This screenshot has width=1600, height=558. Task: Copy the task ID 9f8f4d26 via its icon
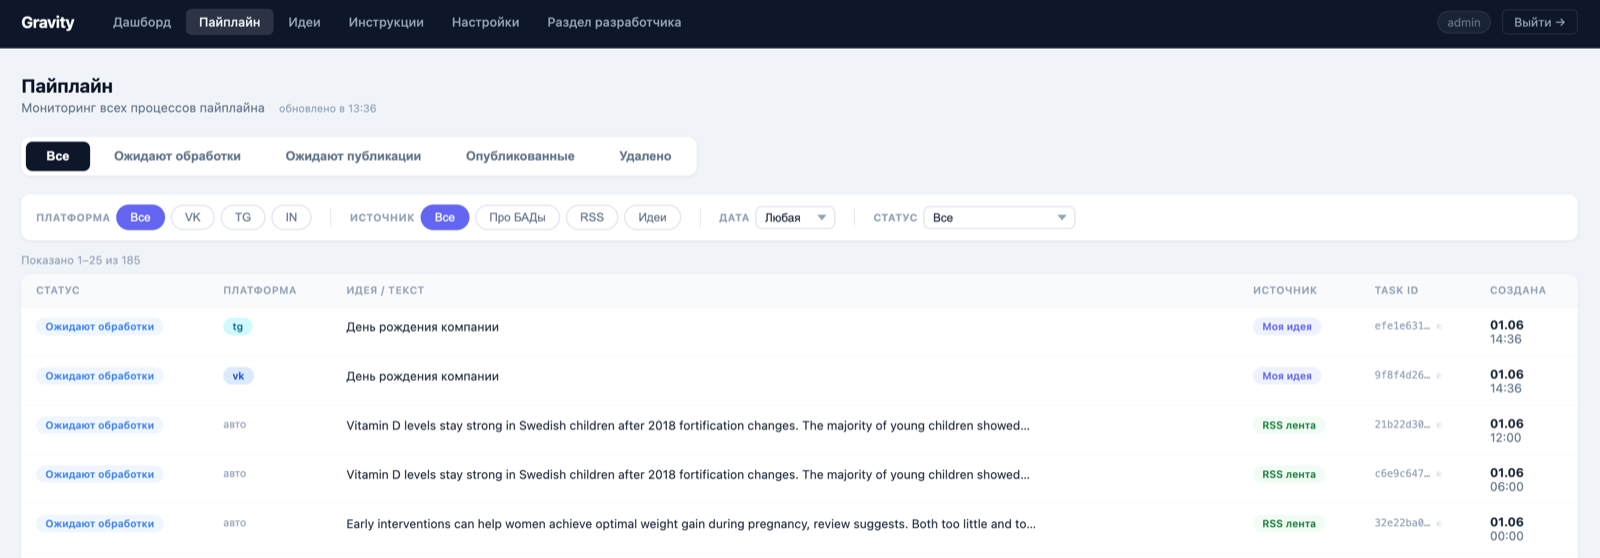1439,376
